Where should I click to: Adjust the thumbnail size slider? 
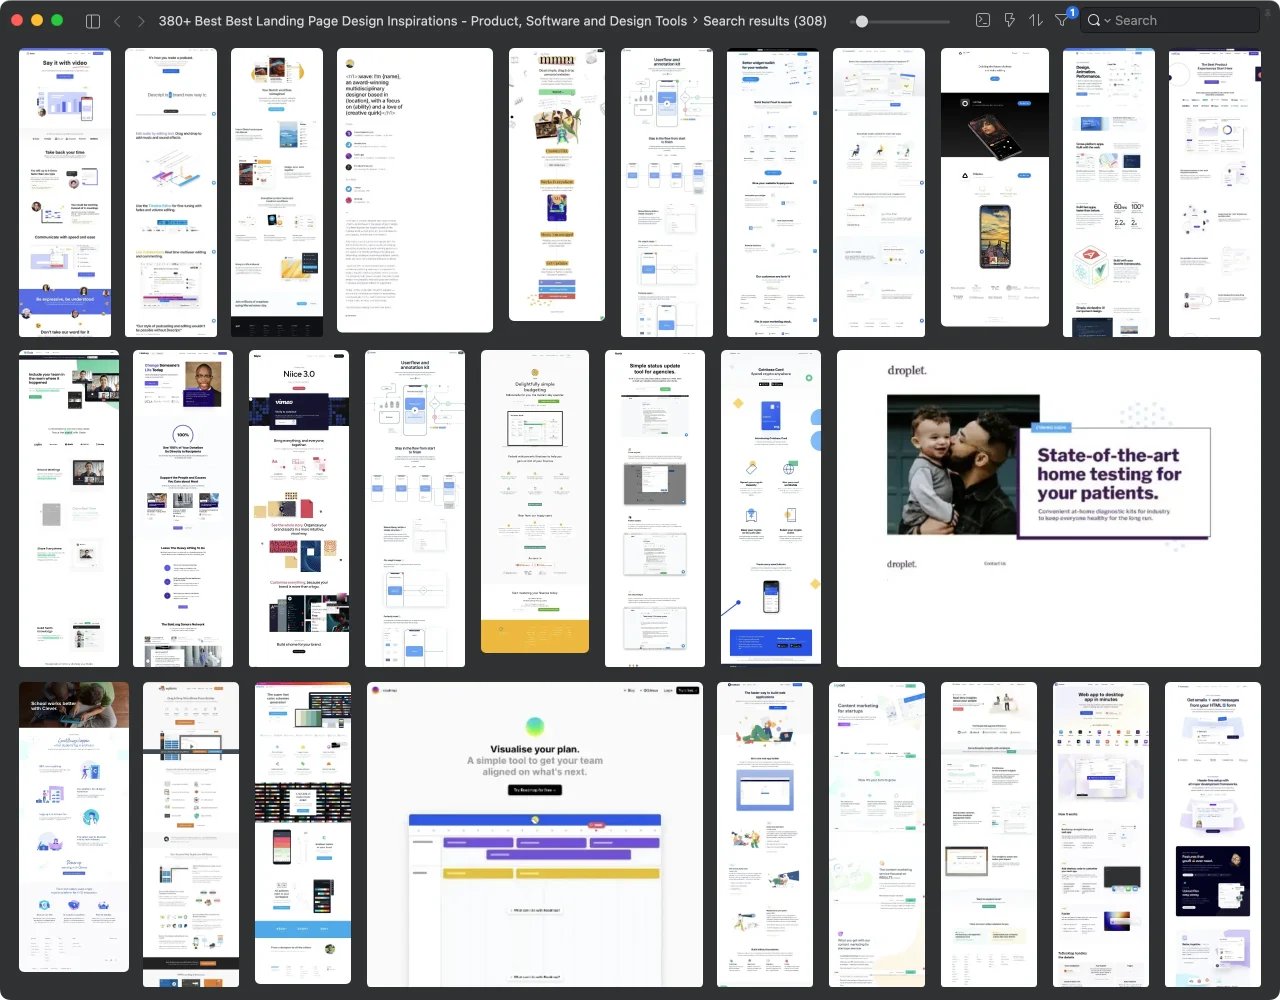pos(862,21)
